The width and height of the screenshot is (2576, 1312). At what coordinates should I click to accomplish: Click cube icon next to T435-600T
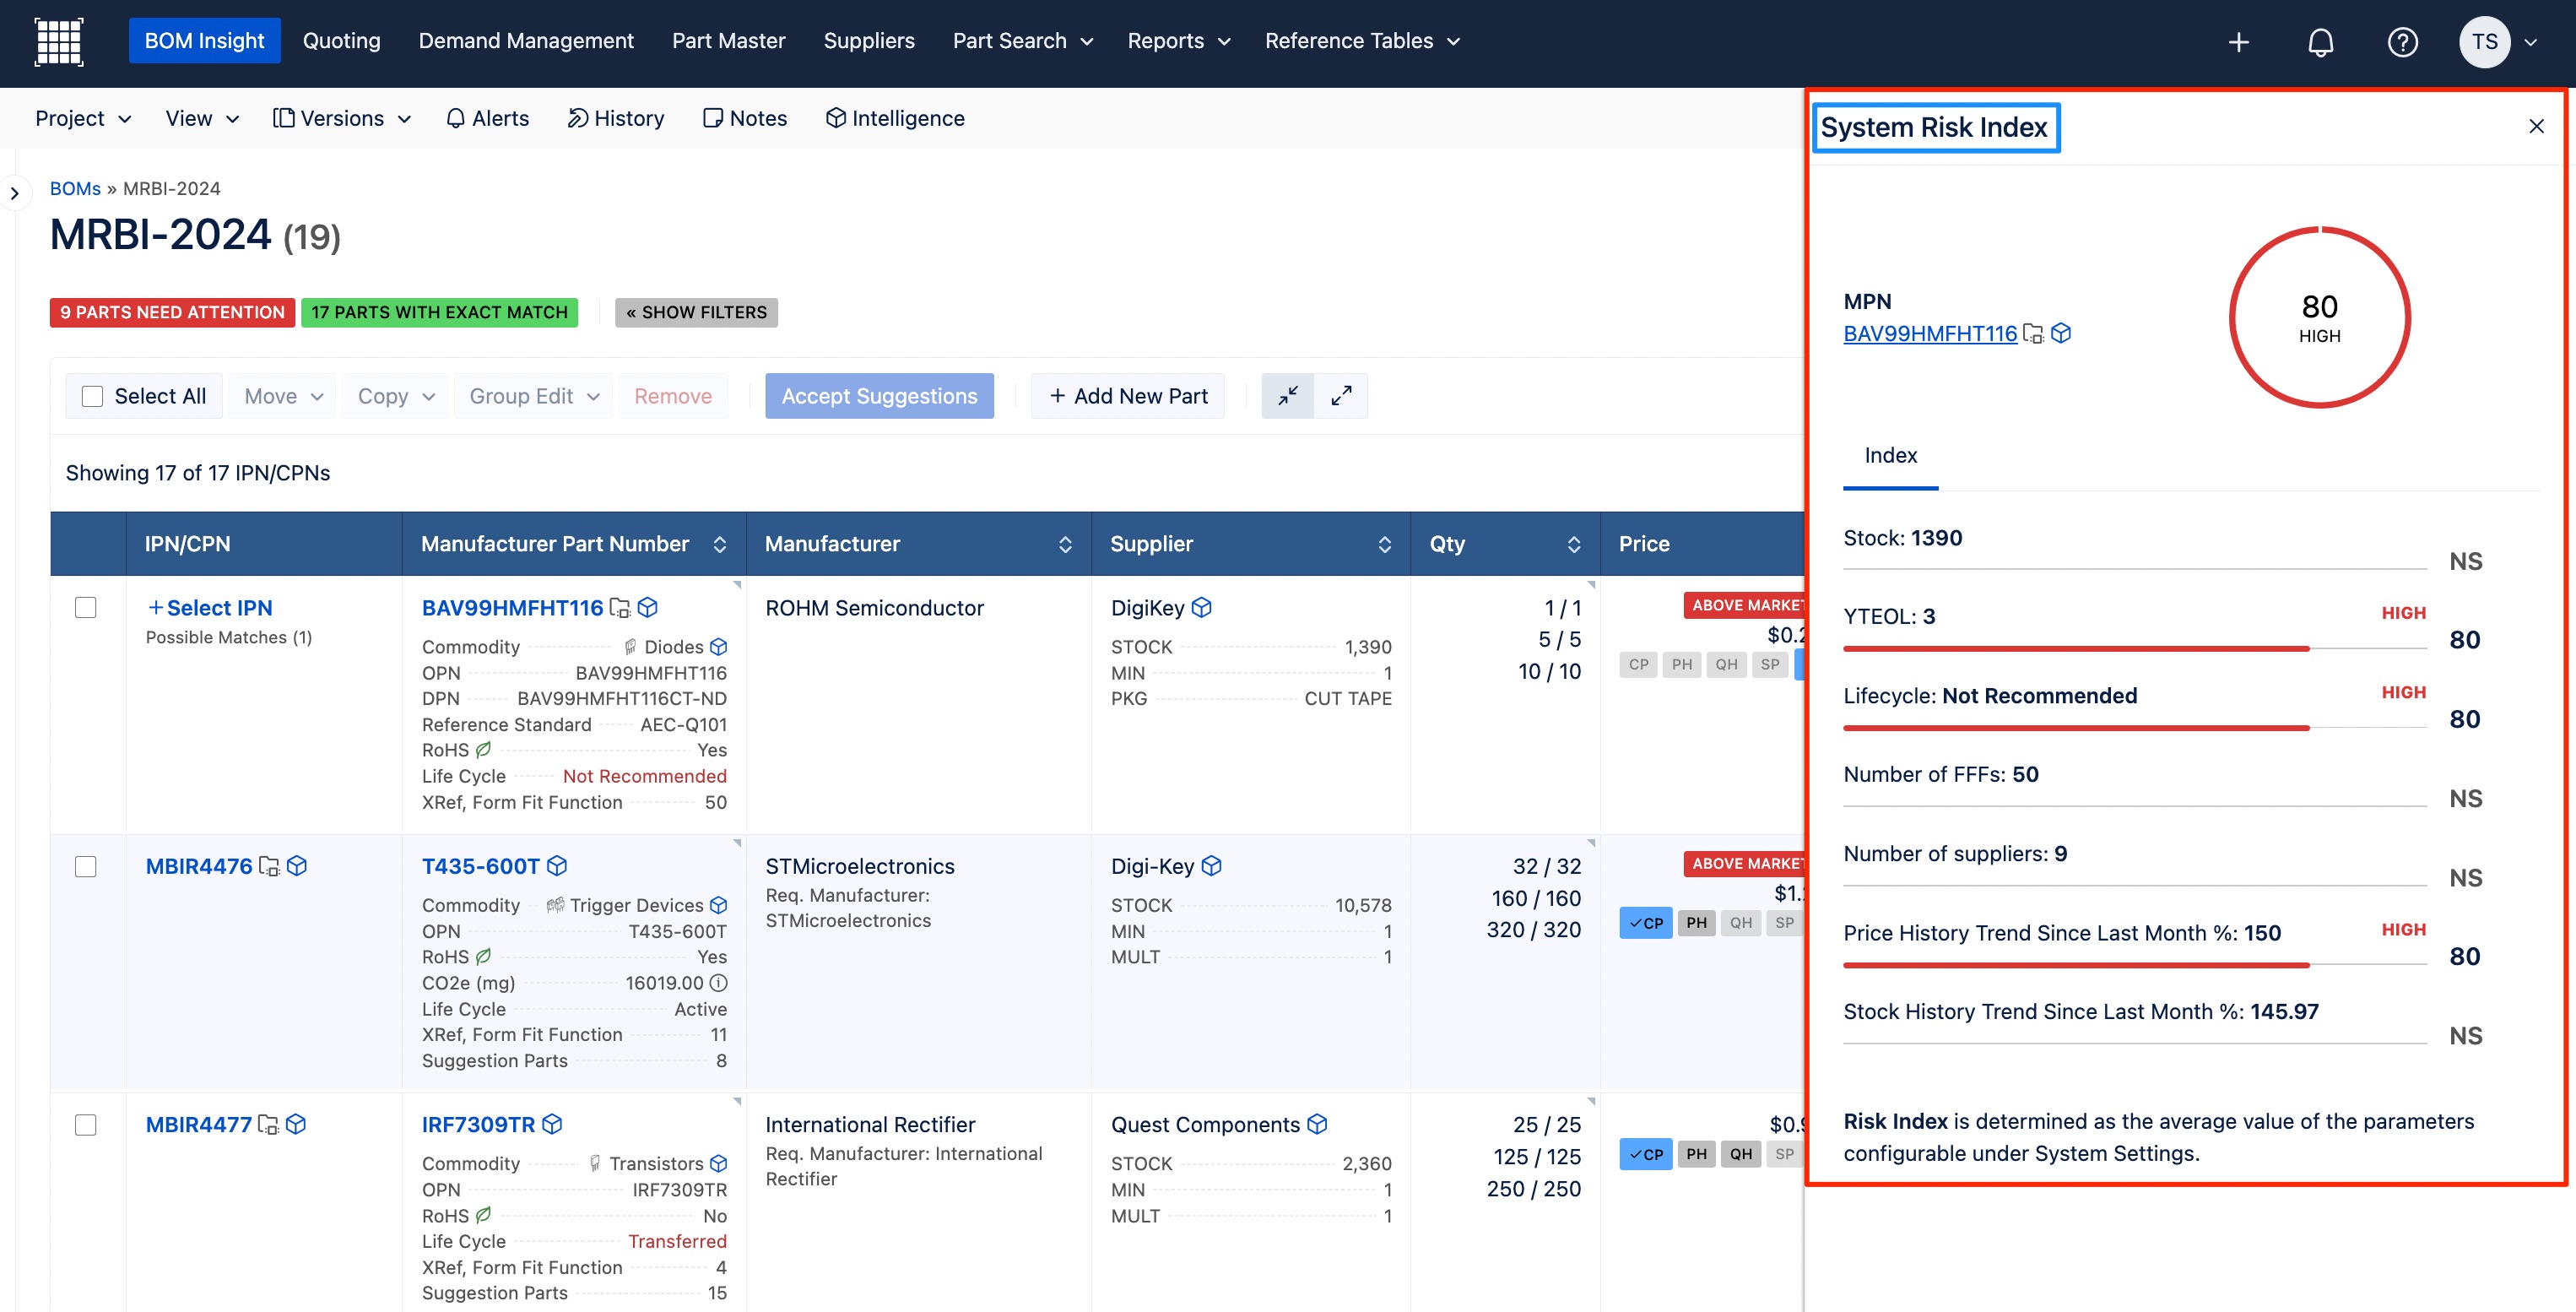(558, 865)
